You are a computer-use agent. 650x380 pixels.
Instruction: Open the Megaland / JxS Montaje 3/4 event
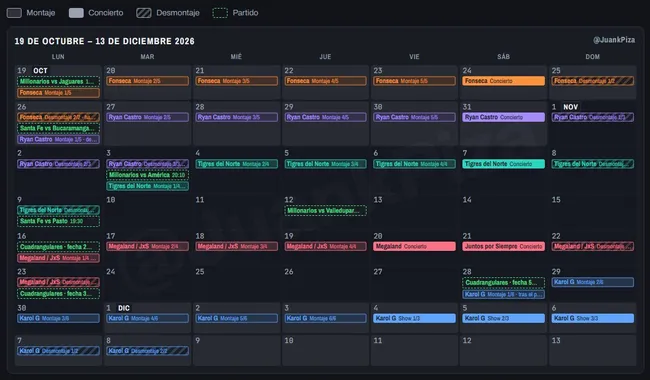[x=237, y=247]
